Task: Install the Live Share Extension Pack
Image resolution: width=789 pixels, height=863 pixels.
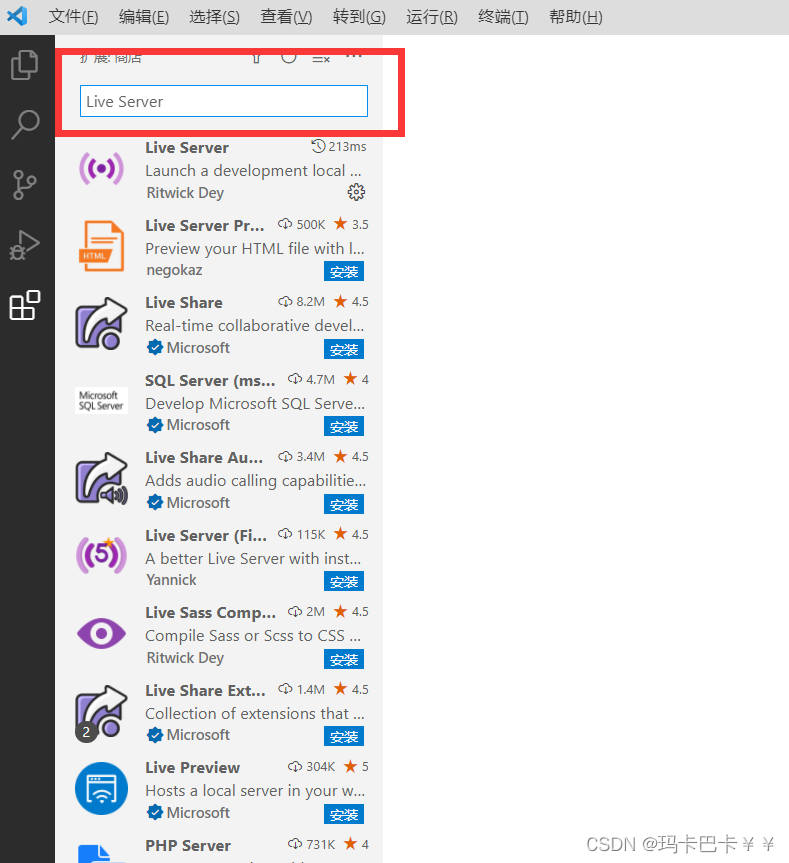Action: coord(343,736)
